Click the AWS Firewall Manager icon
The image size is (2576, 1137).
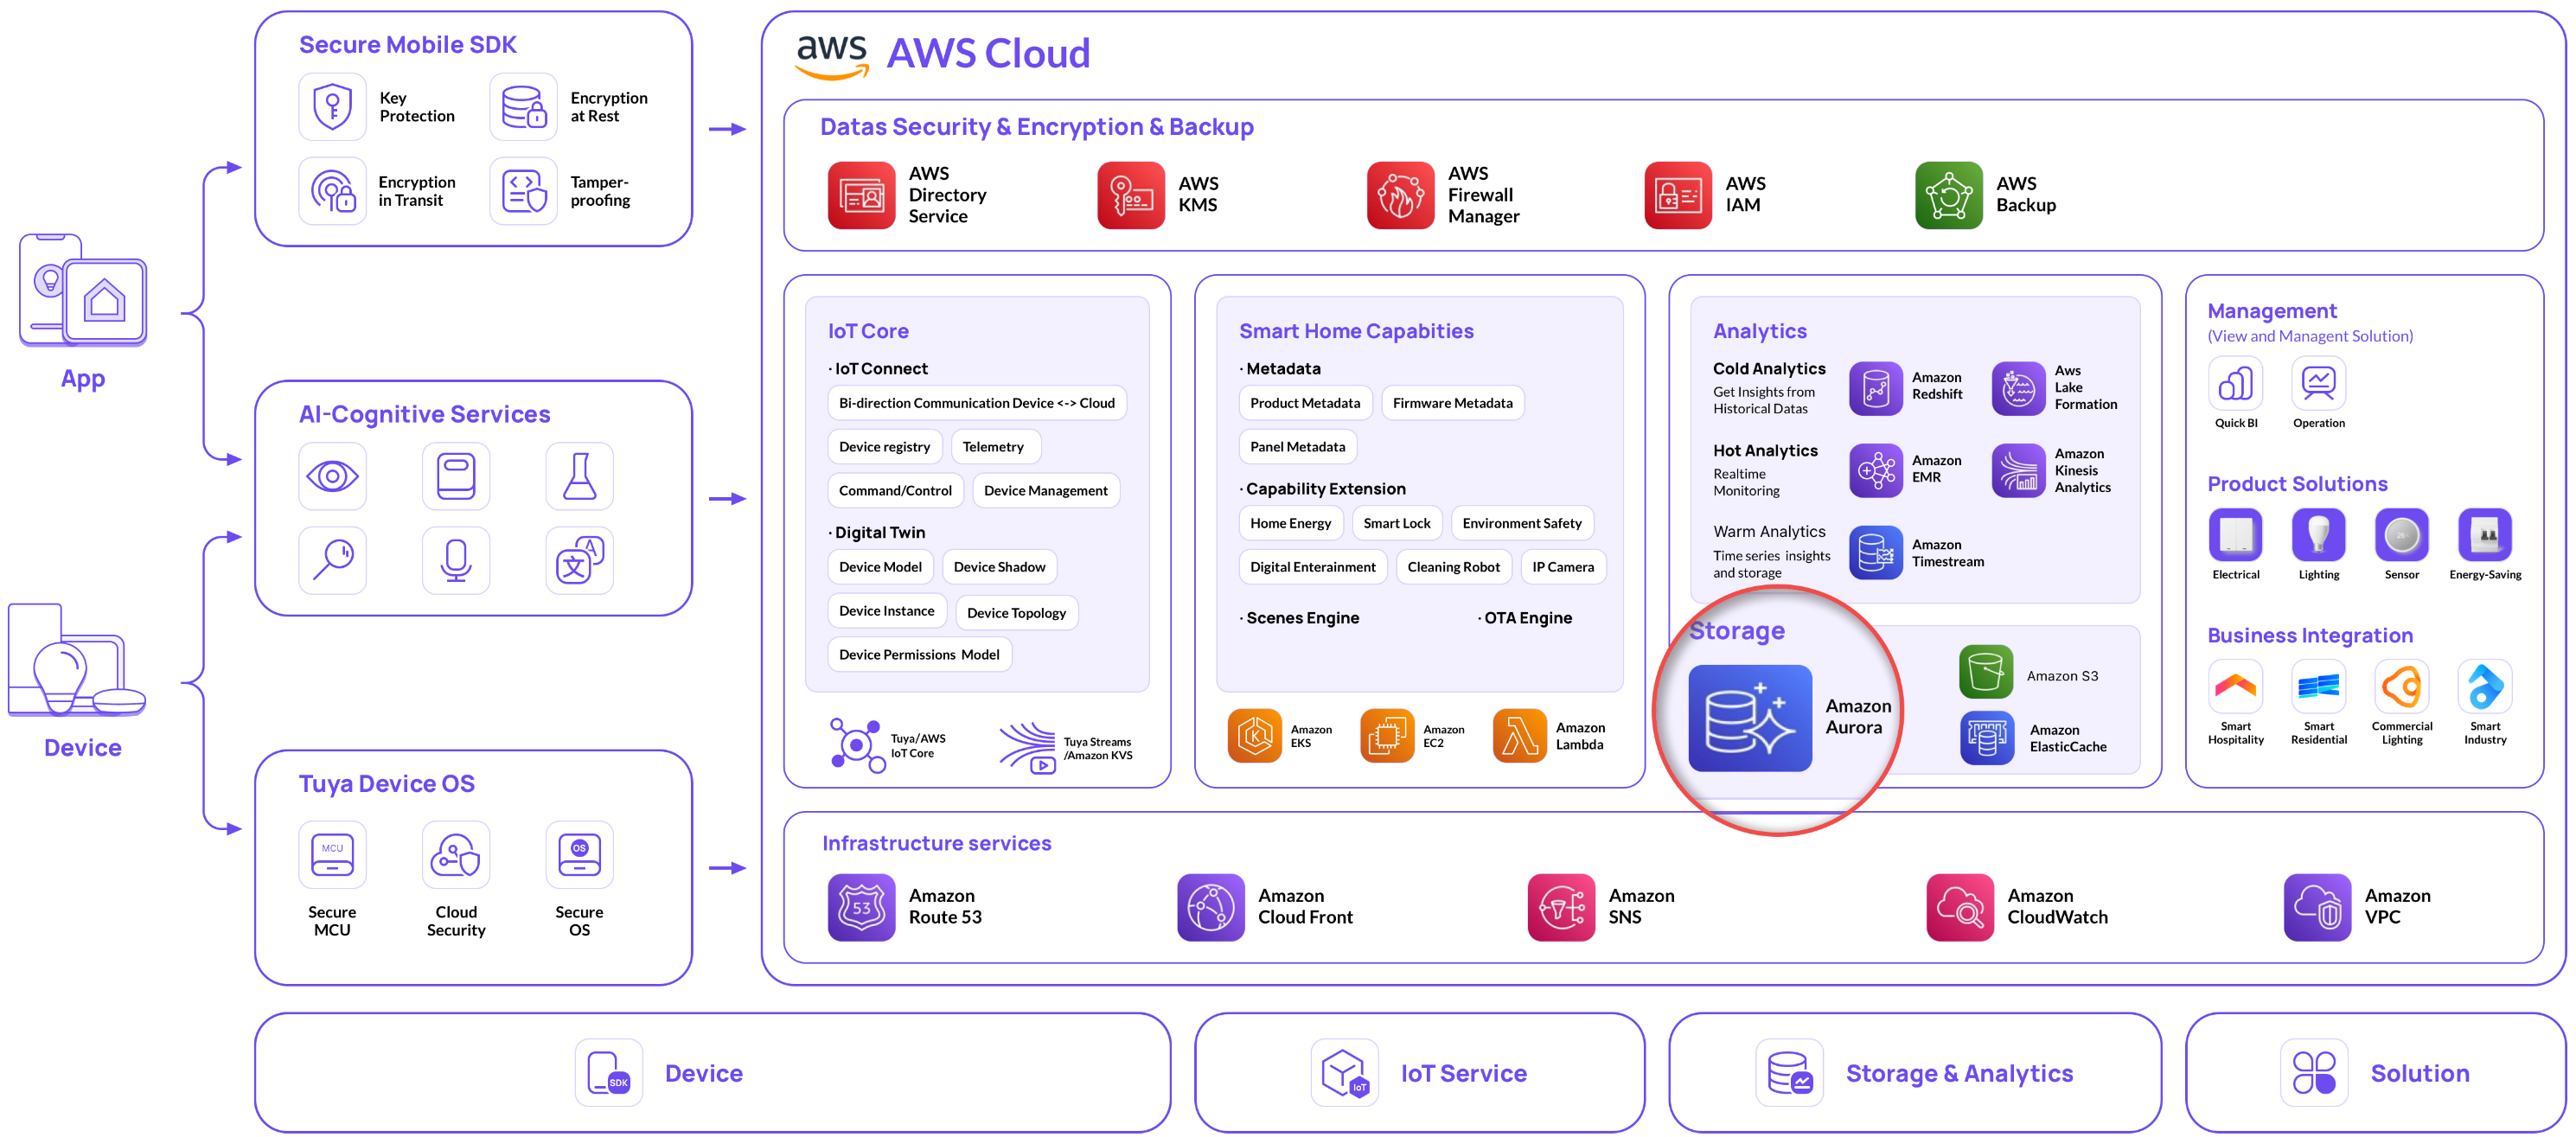click(1400, 195)
